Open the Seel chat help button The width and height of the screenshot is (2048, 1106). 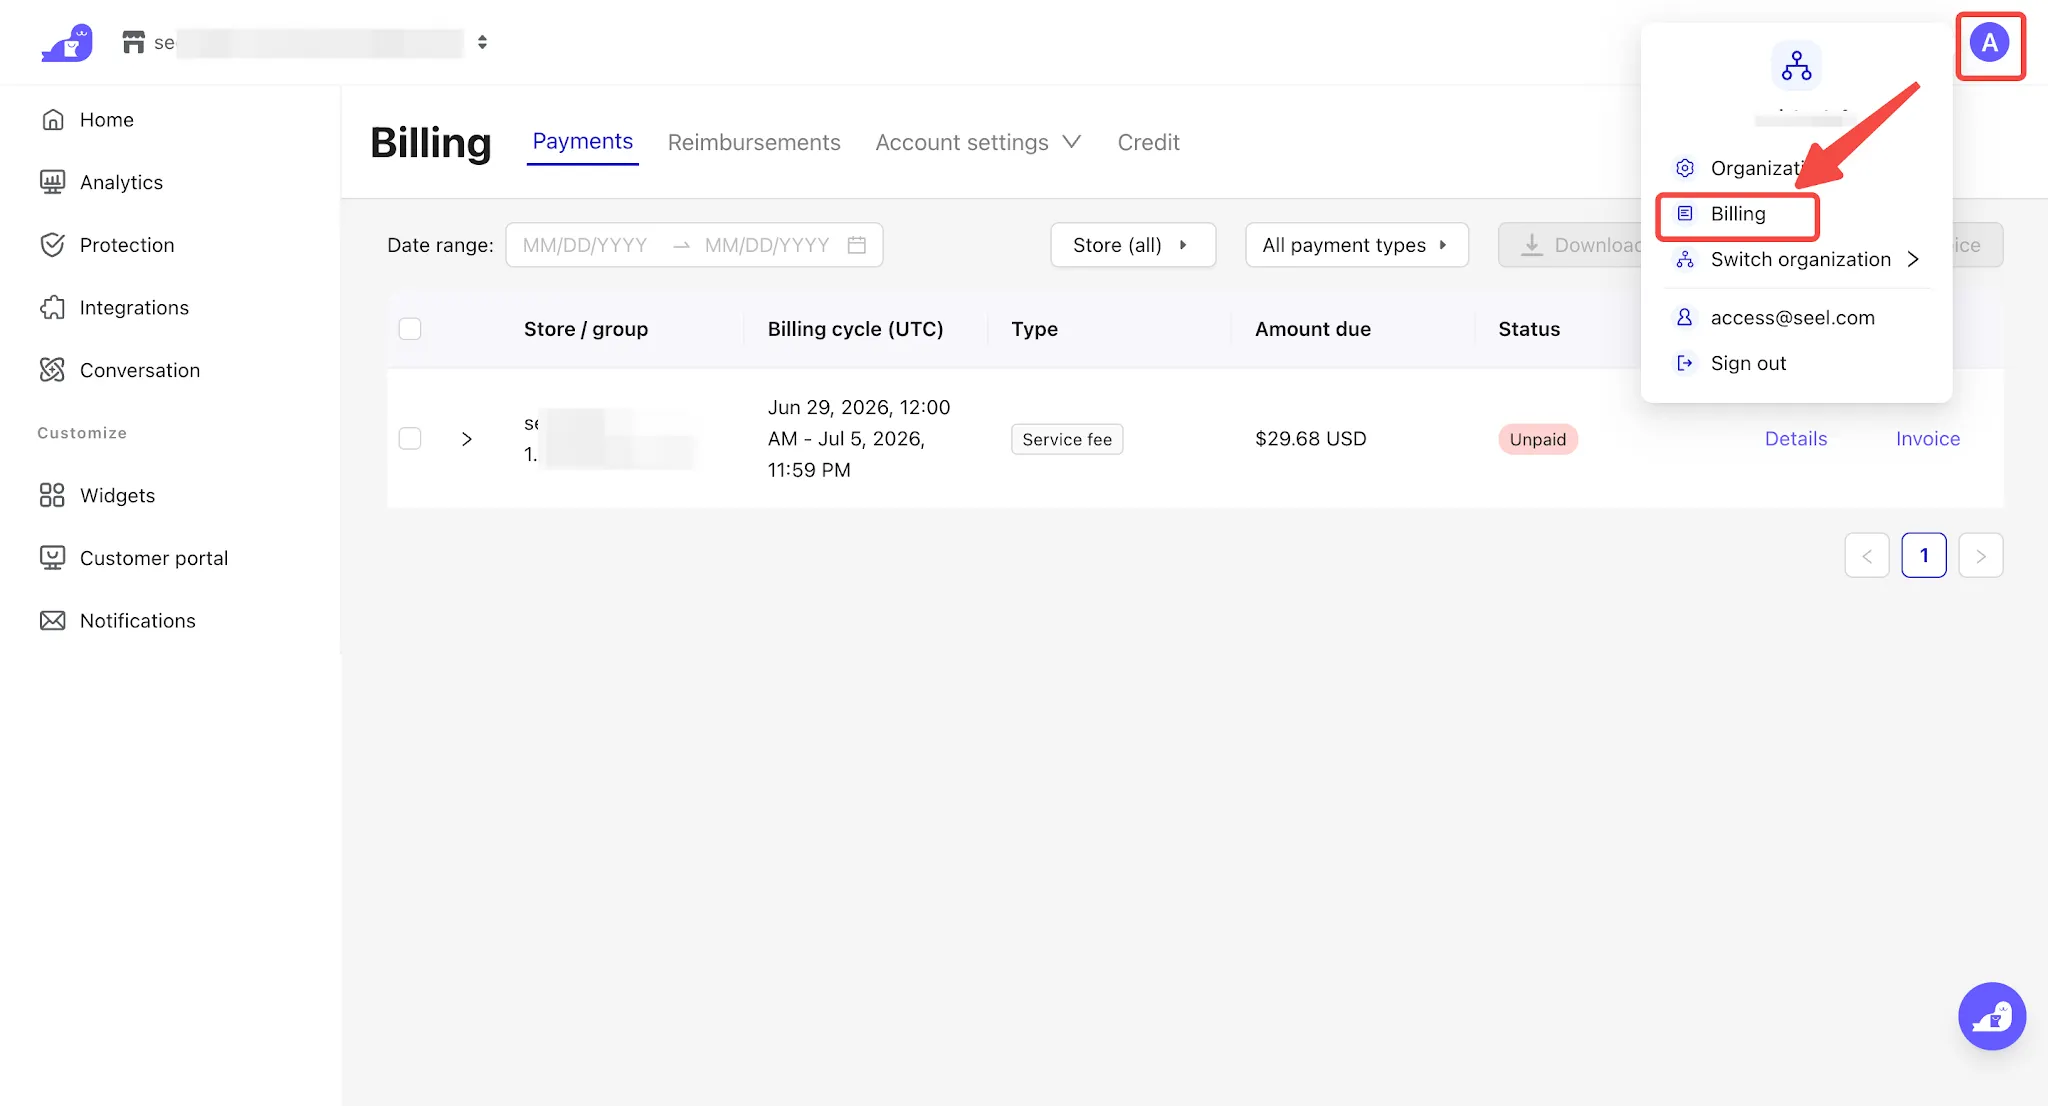click(1992, 1016)
